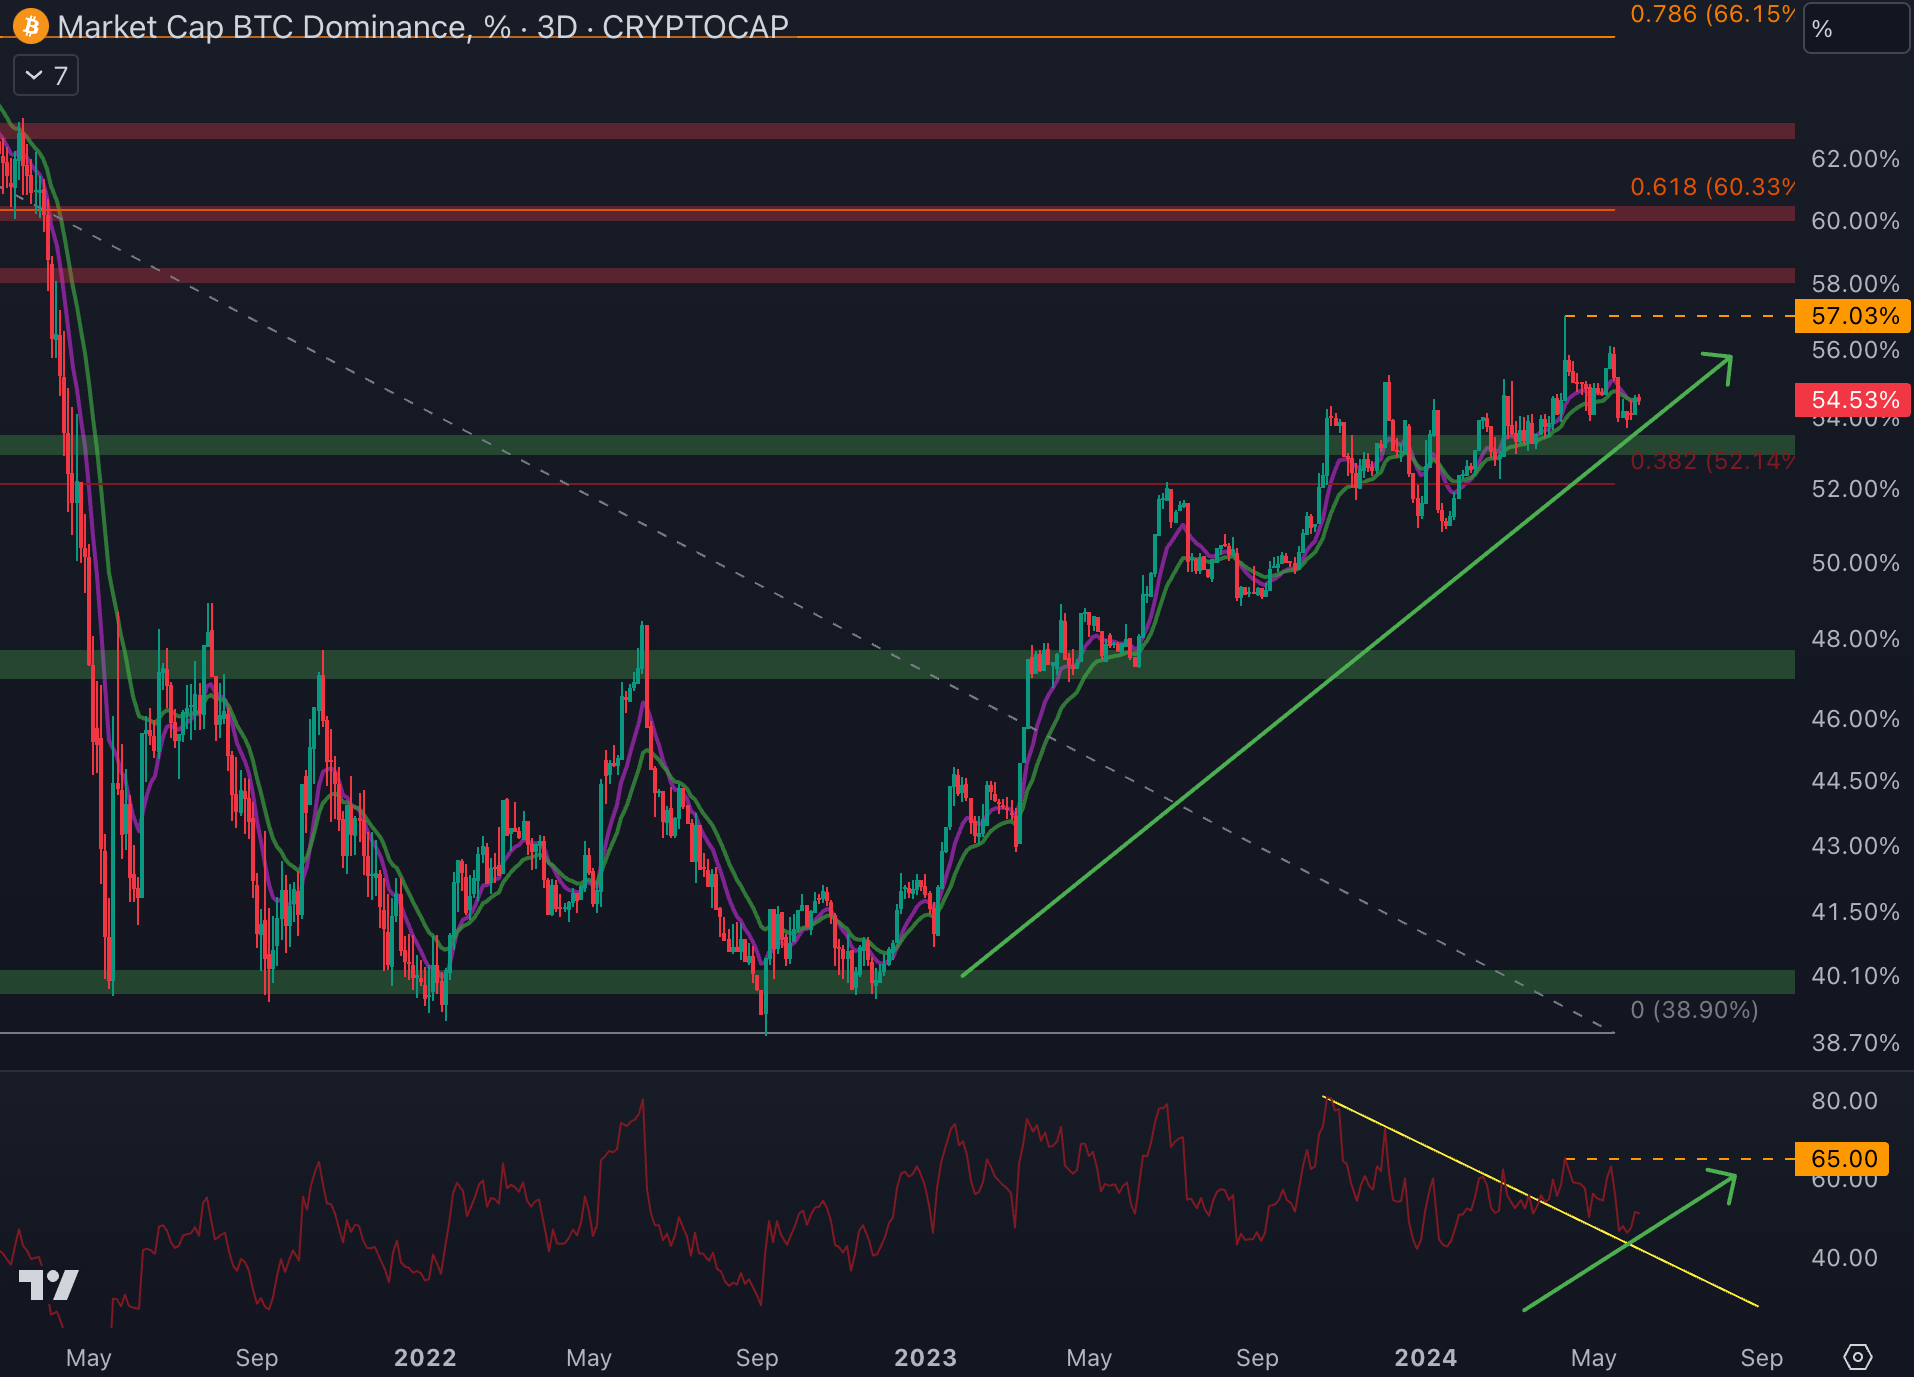Expand the collapsed indicators legend showing 7
The height and width of the screenshot is (1377, 1914).
pyautogui.click(x=46, y=76)
